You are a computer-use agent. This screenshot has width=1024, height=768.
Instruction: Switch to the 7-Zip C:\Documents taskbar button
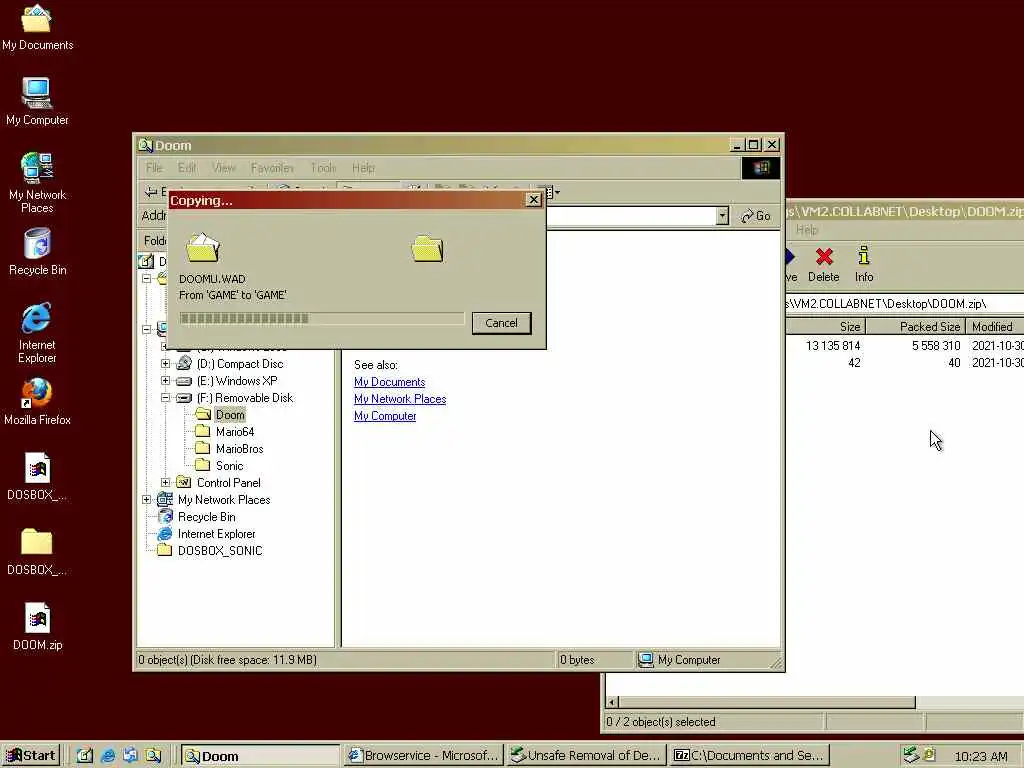click(750, 756)
